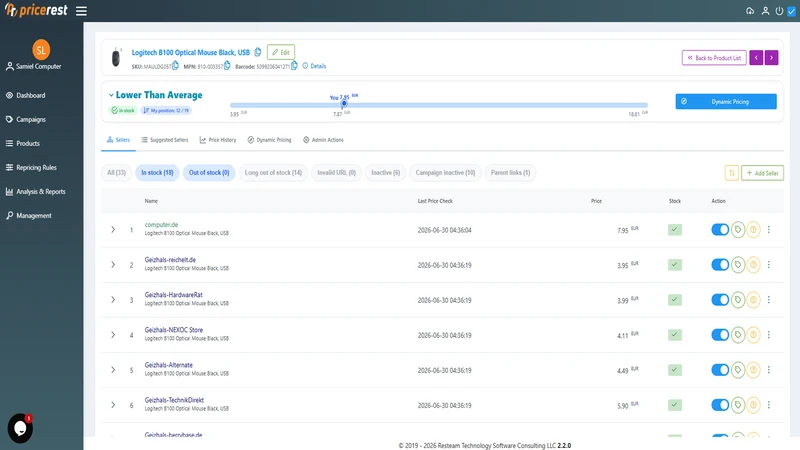Image resolution: width=800 pixels, height=450 pixels.
Task: Open the chat support bubble
Action: point(20,428)
